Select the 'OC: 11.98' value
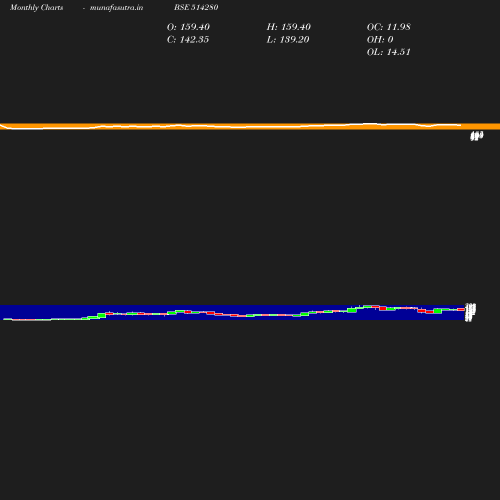500x500 pixels. coord(389,27)
